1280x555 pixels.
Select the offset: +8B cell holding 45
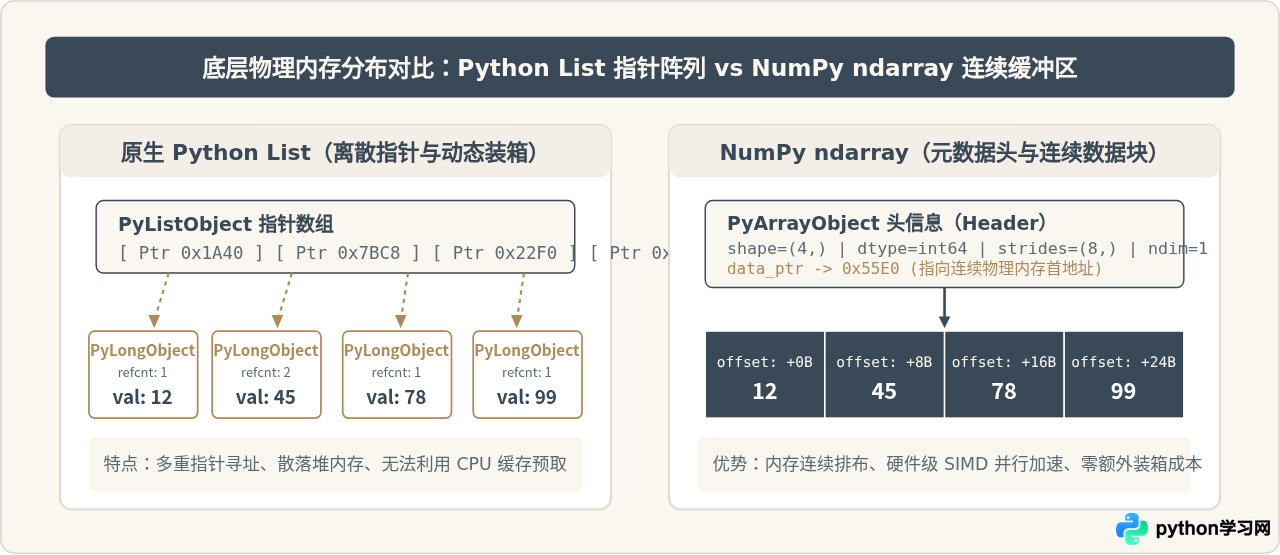coord(884,374)
